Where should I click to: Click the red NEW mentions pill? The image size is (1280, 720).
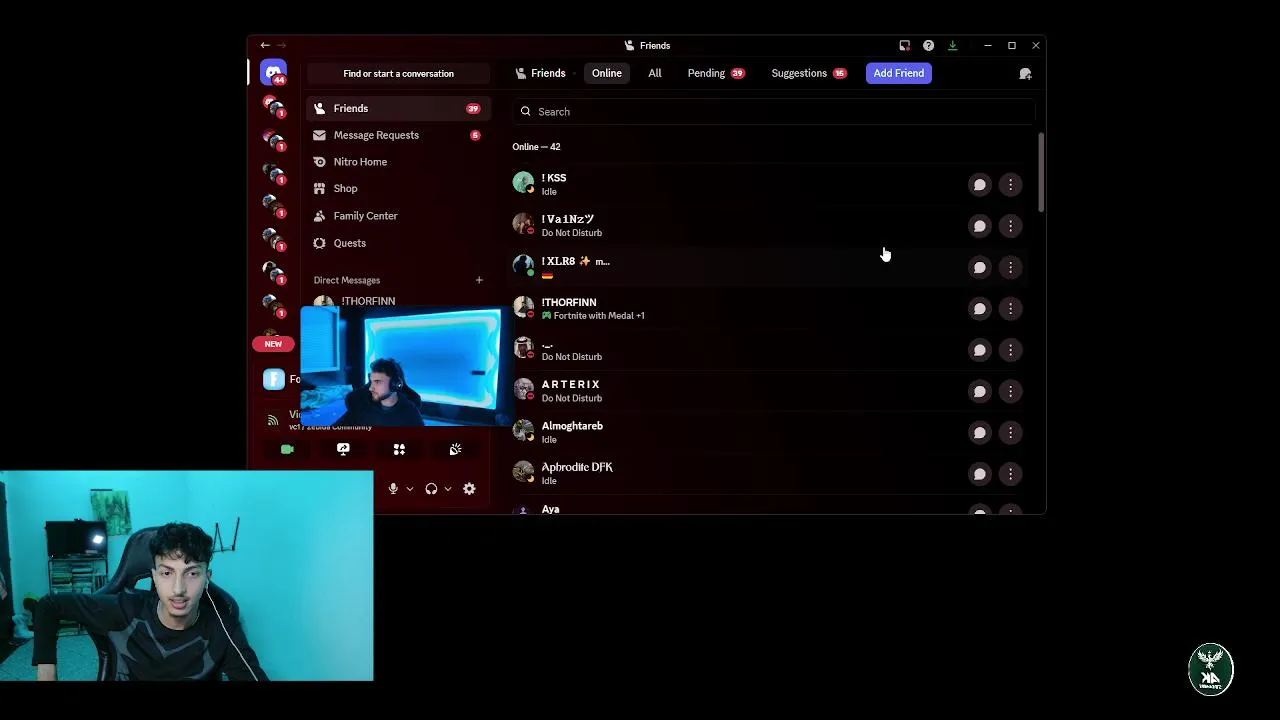click(273, 344)
